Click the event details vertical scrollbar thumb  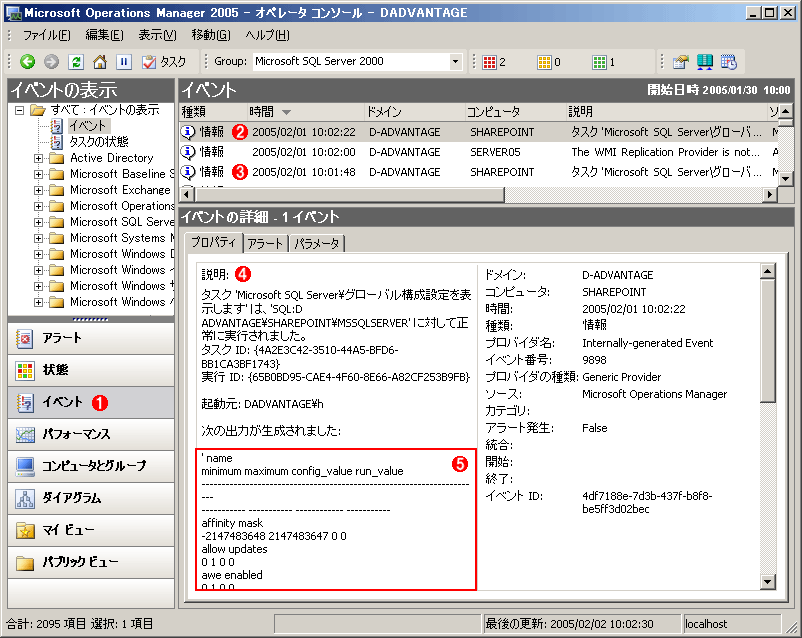coord(768,341)
